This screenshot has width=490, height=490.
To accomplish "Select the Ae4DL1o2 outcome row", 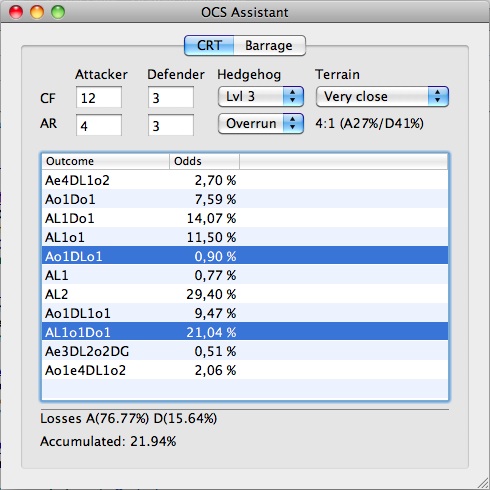I will 245,180.
